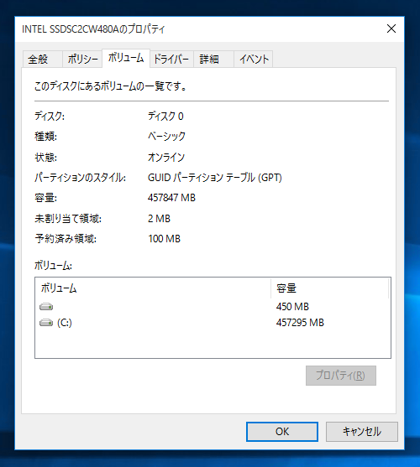Click the ディスク 0 value
The height and width of the screenshot is (467, 420).
pos(165,116)
